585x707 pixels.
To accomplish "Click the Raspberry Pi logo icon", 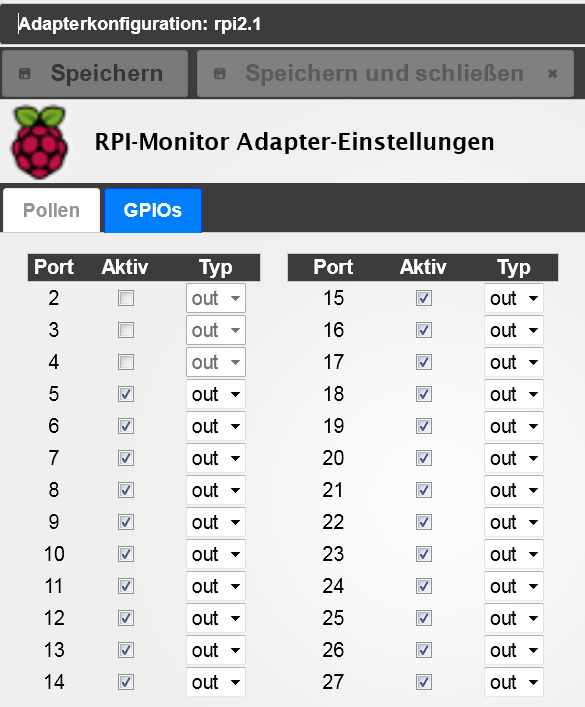I will point(40,142).
